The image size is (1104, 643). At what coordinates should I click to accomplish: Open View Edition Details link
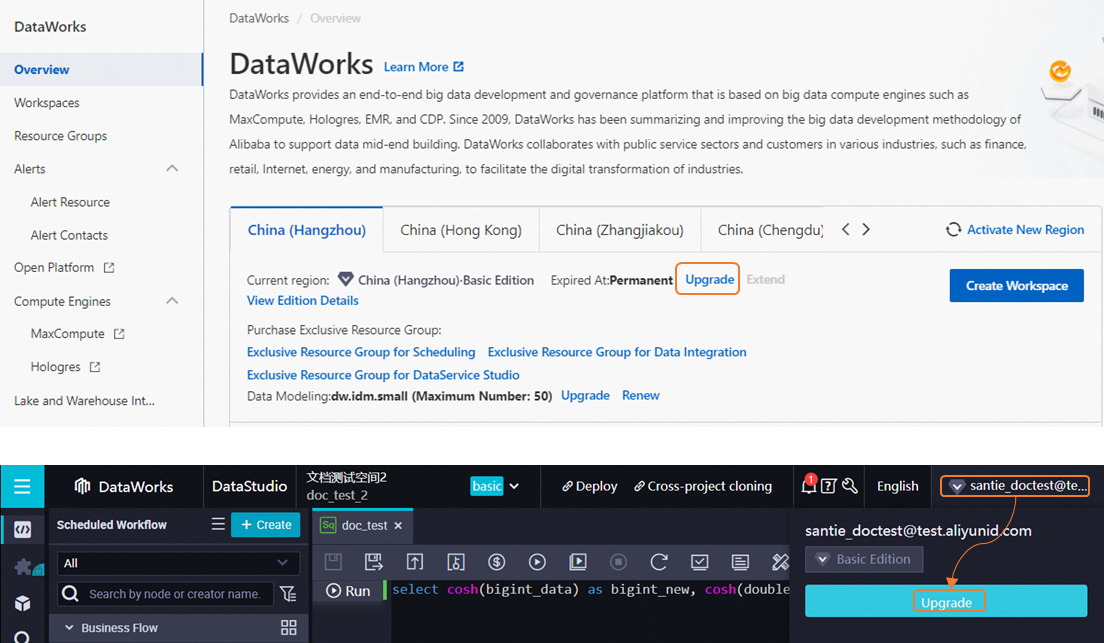[x=303, y=301]
